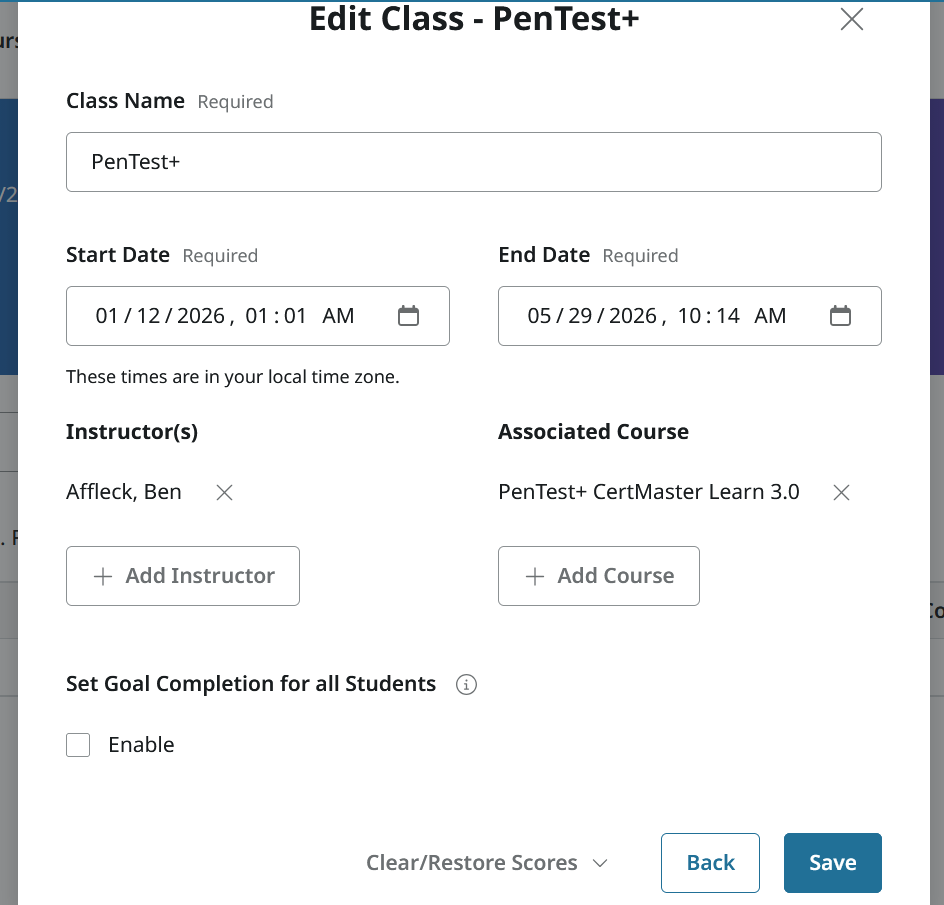
Task: Click the Add Instructor button
Action: 183,576
